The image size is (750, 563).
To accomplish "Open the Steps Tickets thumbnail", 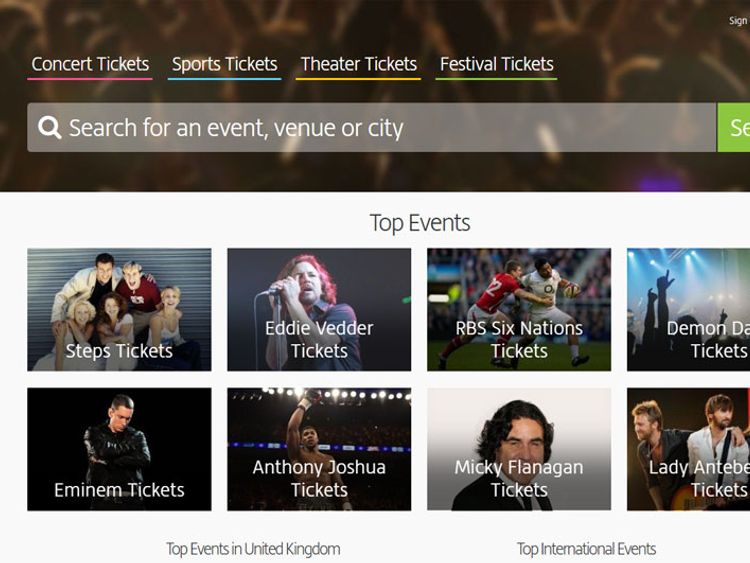I will [119, 309].
